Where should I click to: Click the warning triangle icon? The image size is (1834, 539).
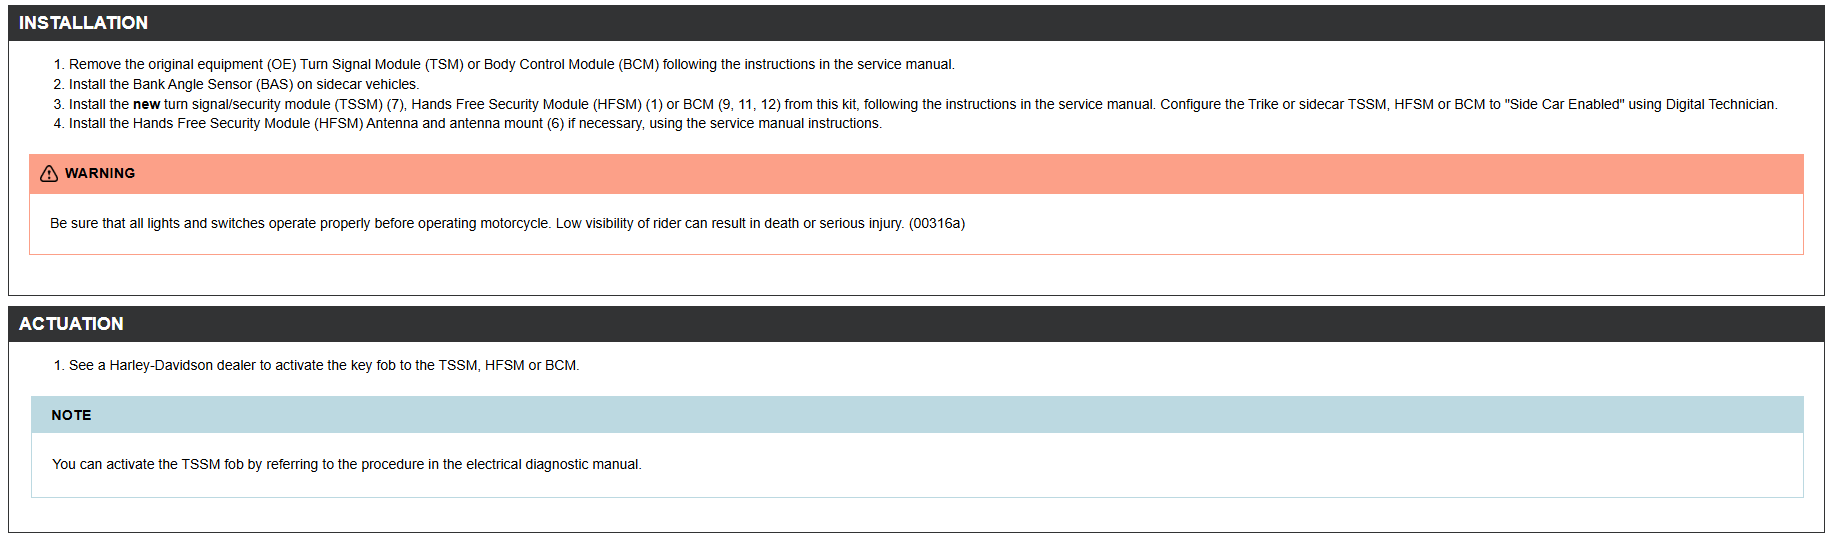49,174
